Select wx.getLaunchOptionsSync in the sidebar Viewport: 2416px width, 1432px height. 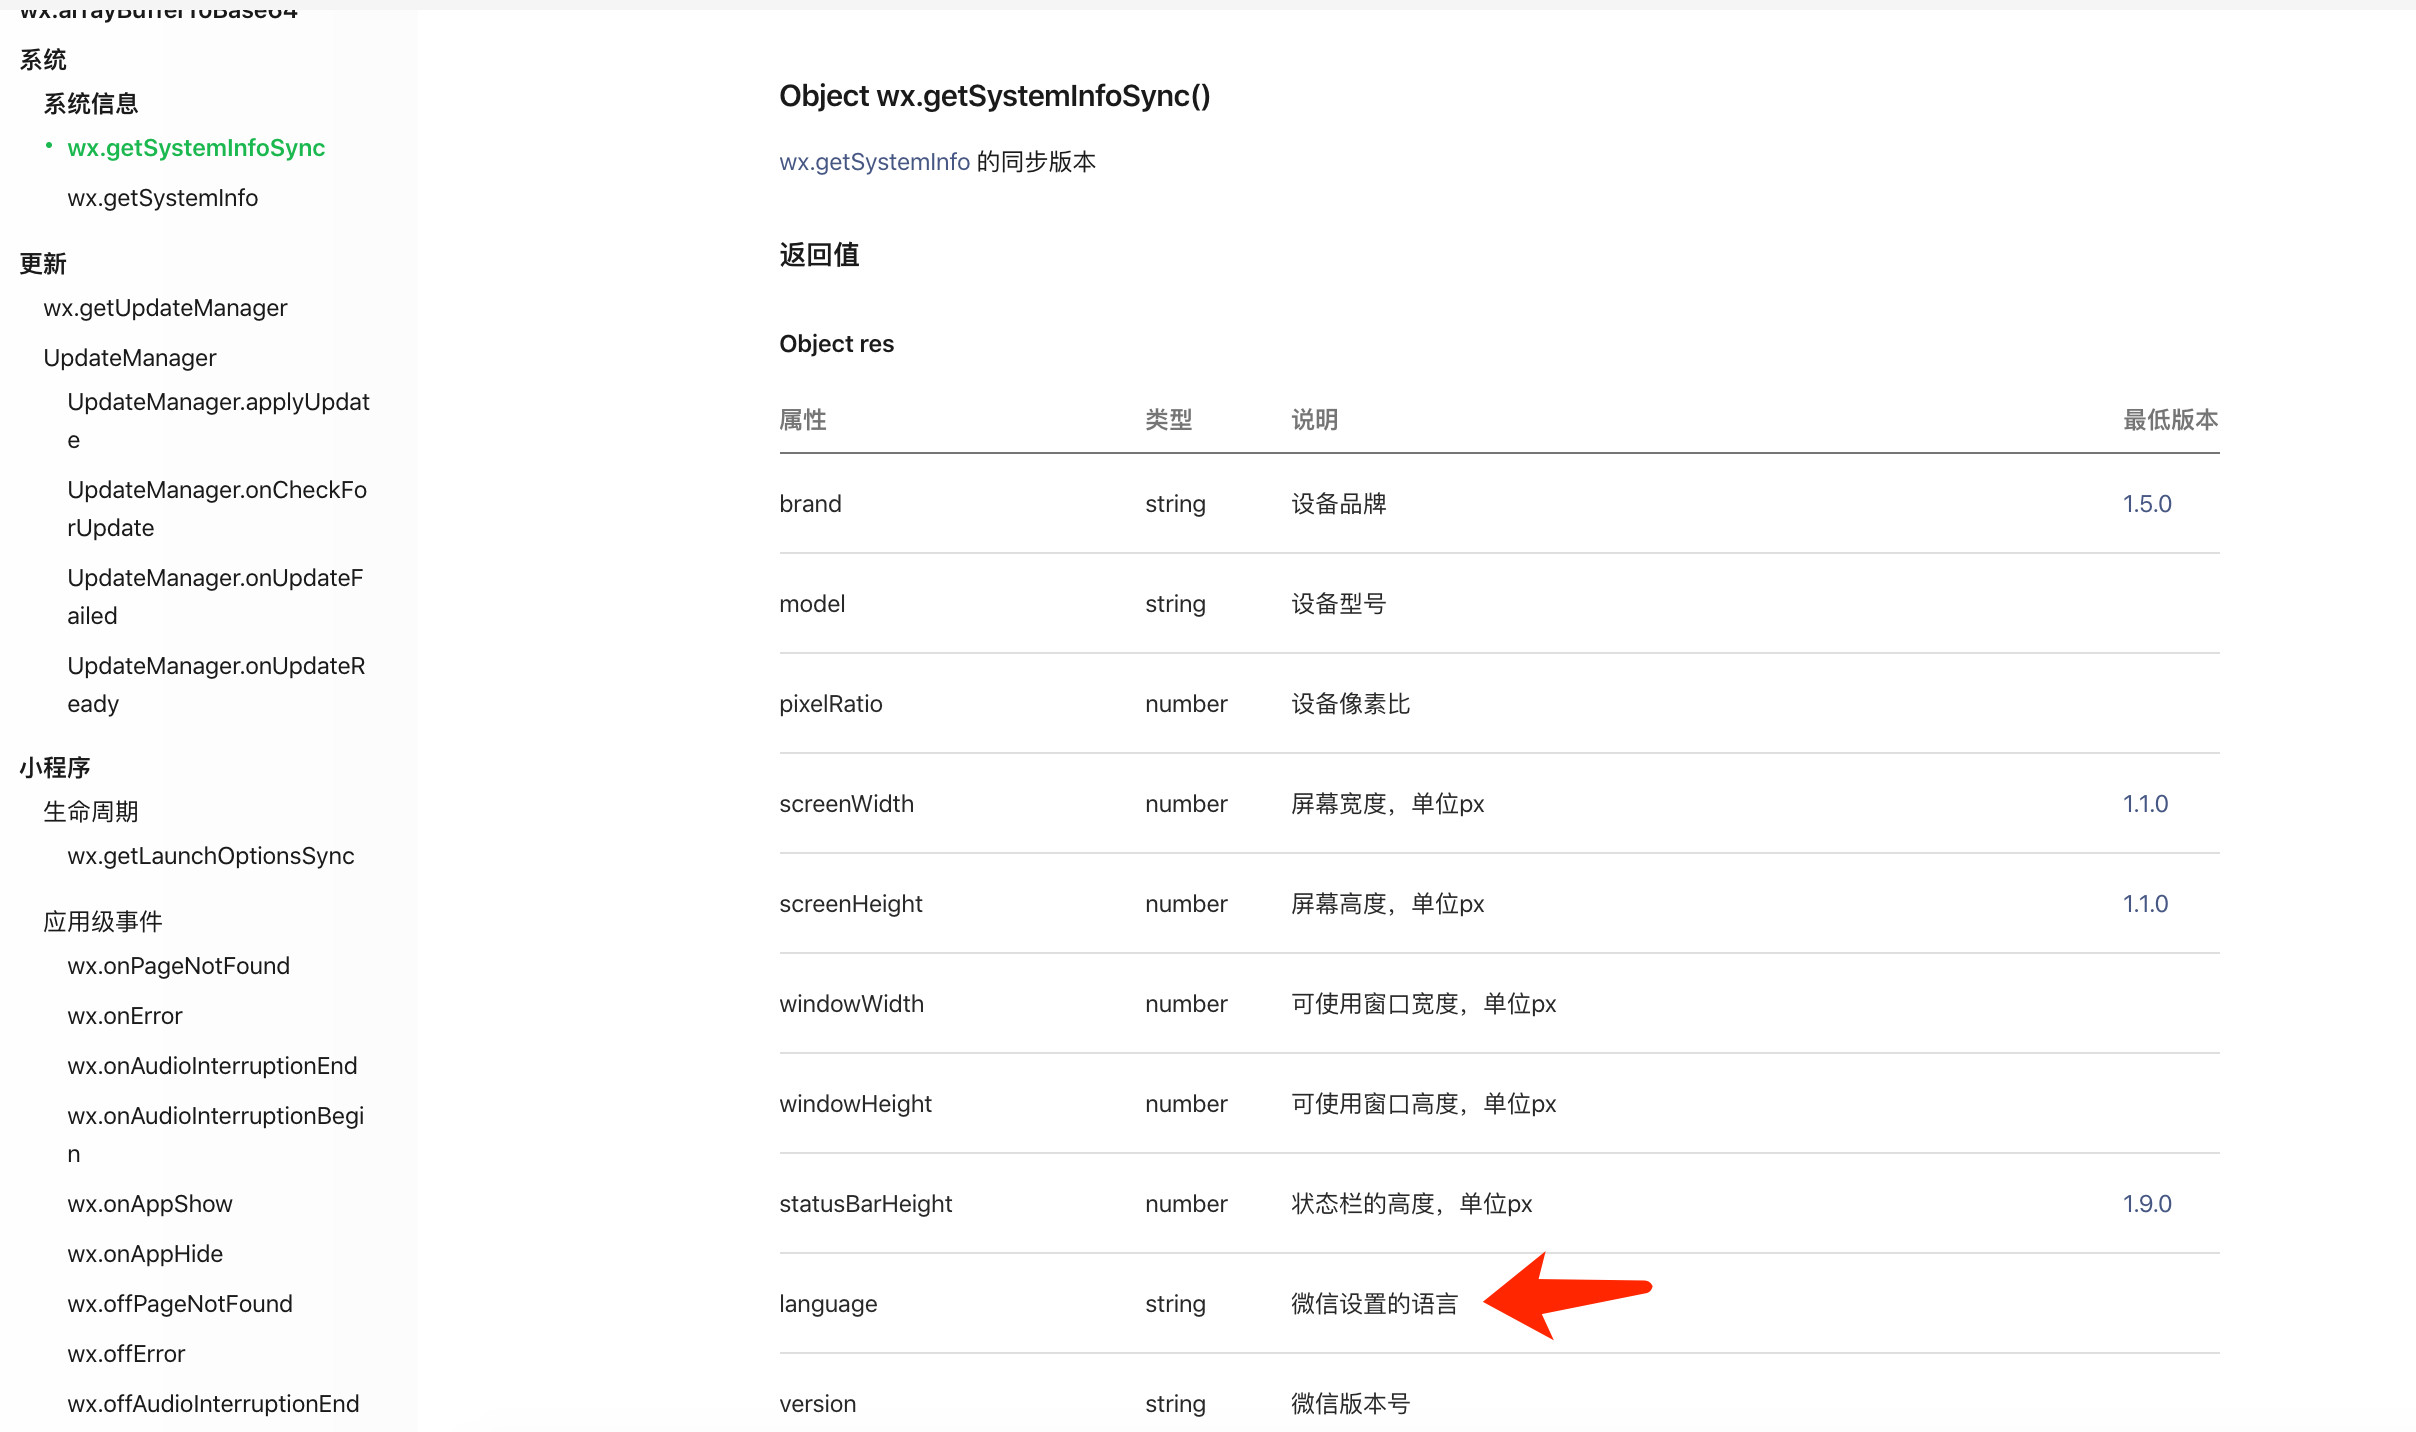pyautogui.click(x=211, y=855)
